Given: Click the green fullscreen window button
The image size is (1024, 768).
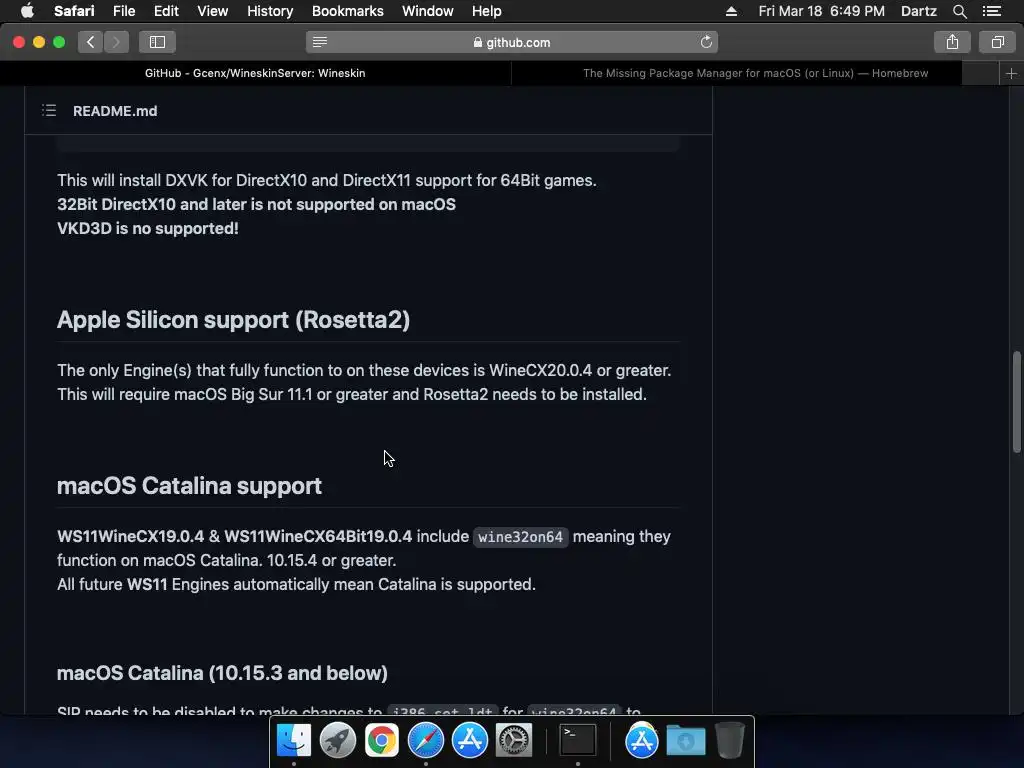Looking at the screenshot, I should click(59, 42).
